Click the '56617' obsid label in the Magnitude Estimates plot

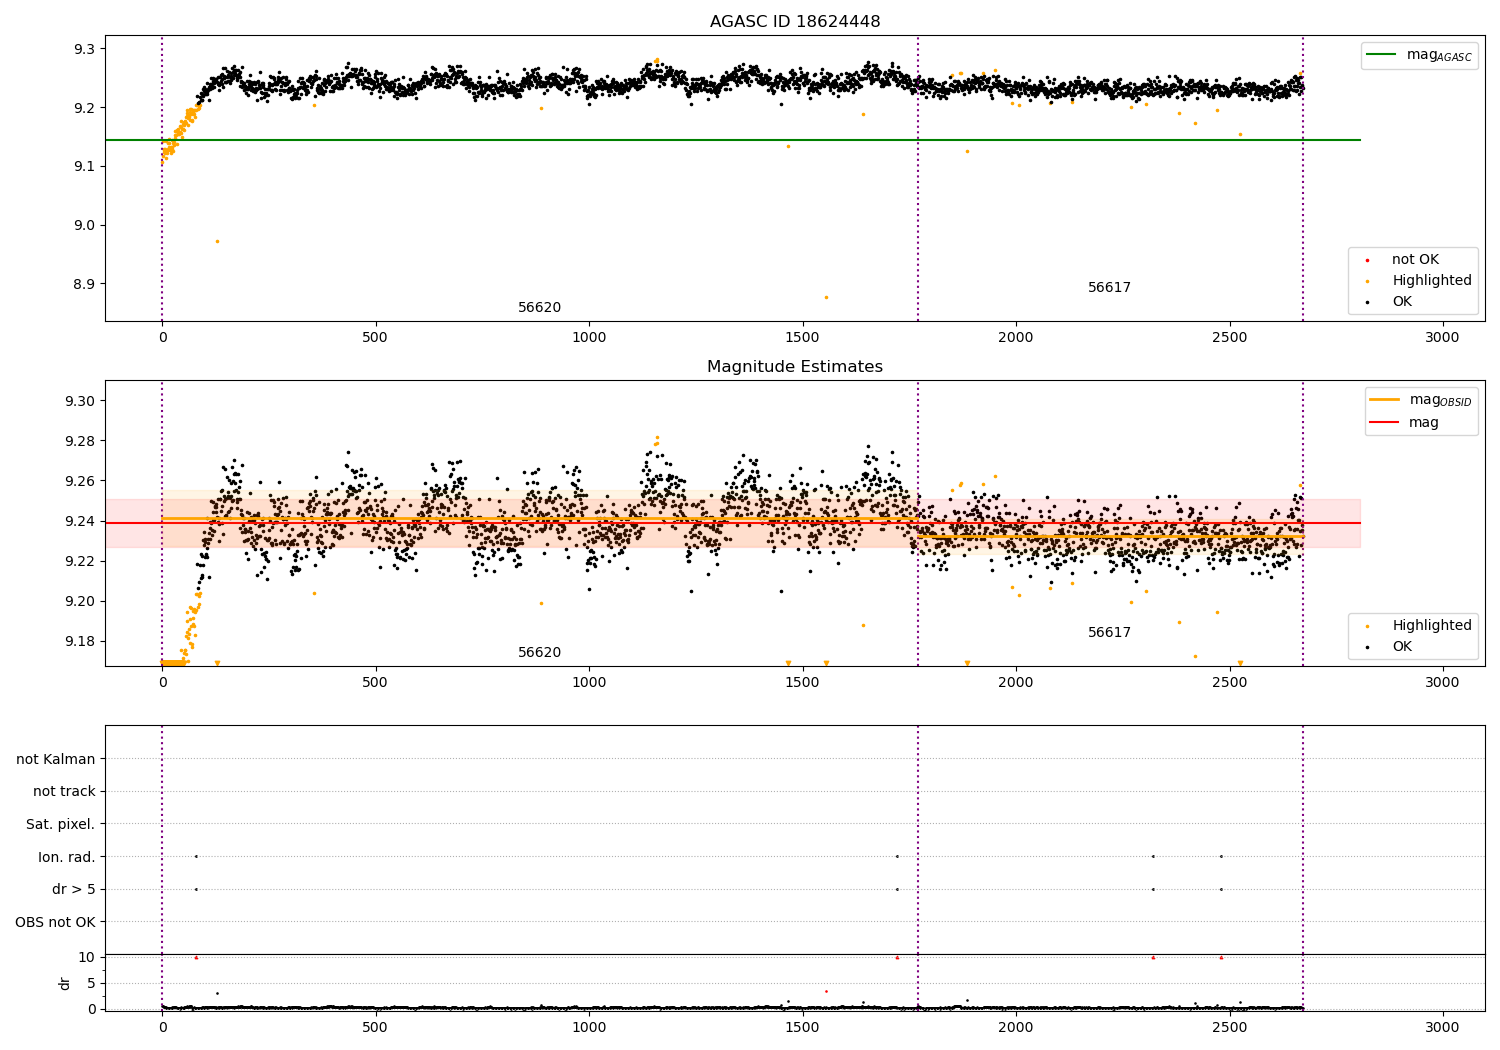point(1109,633)
